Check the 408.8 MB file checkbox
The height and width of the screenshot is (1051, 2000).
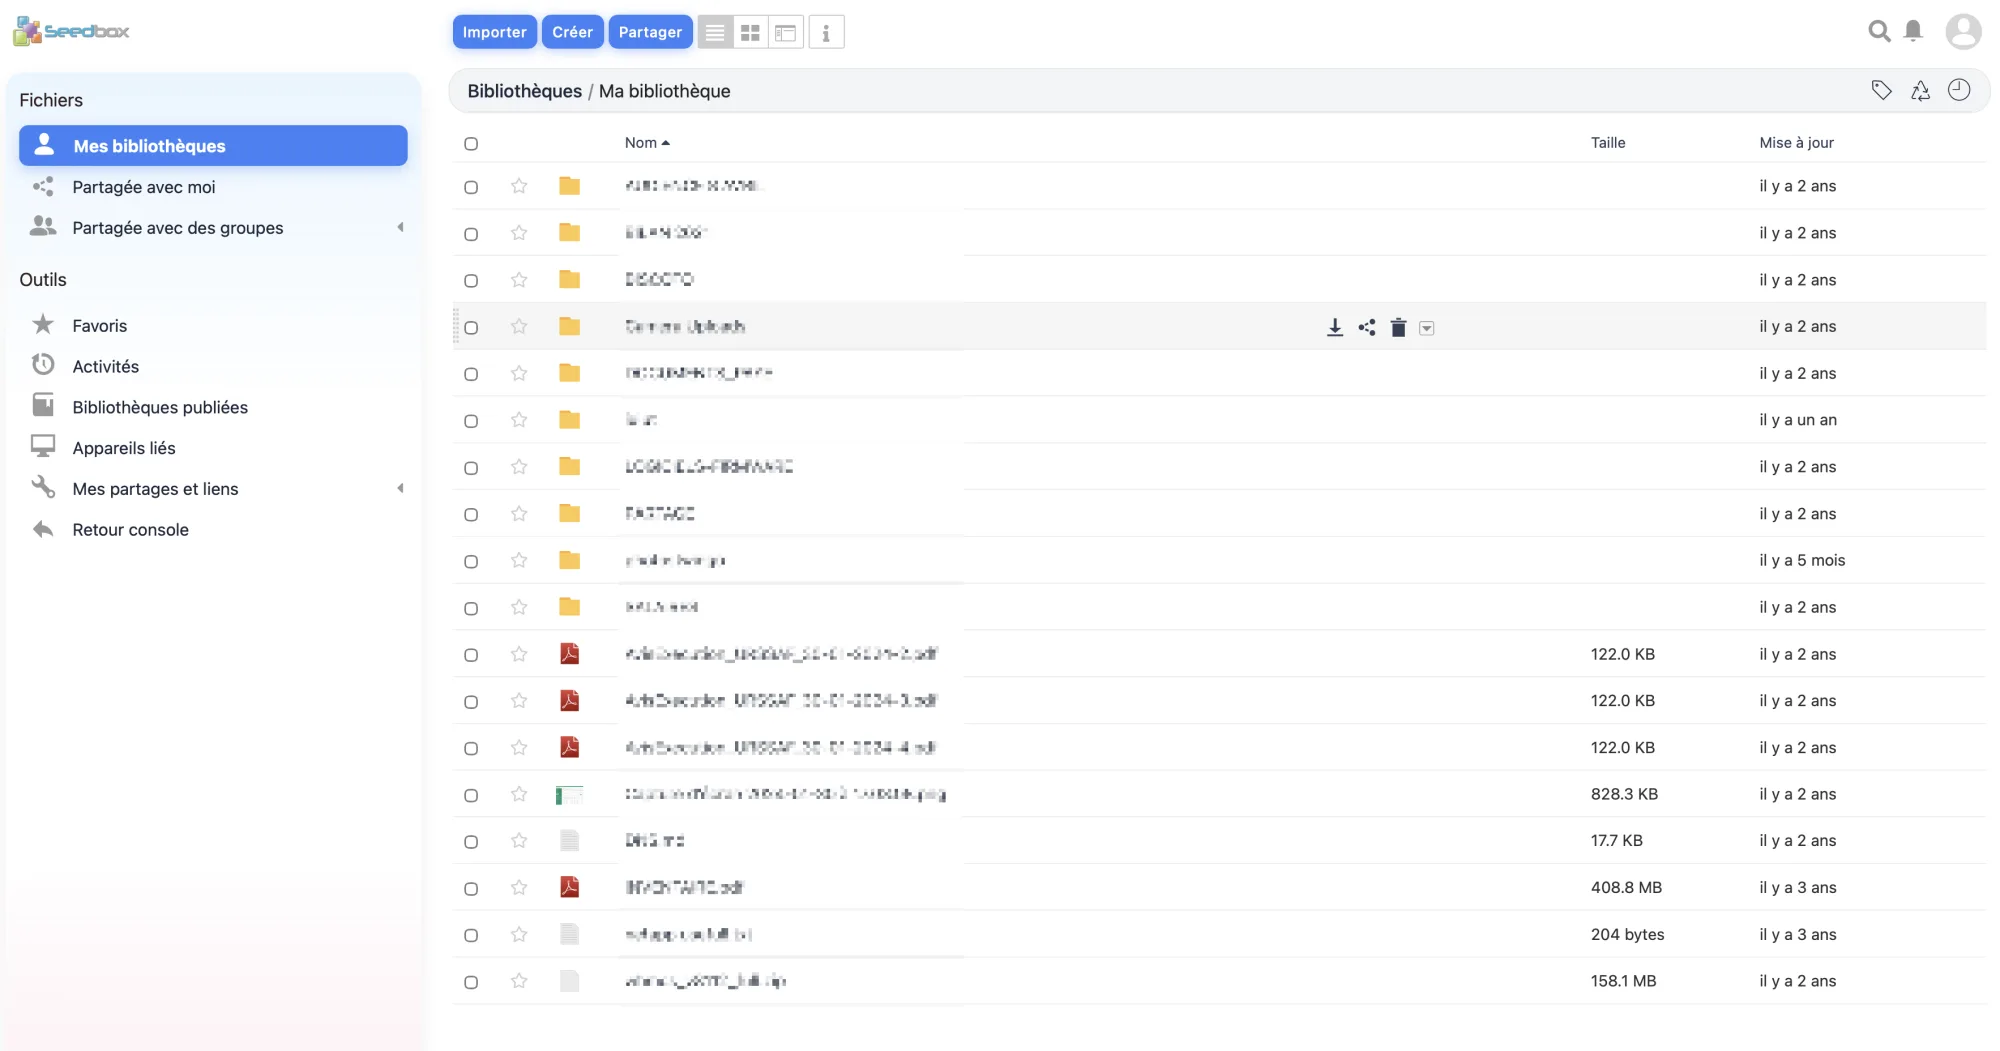(471, 889)
